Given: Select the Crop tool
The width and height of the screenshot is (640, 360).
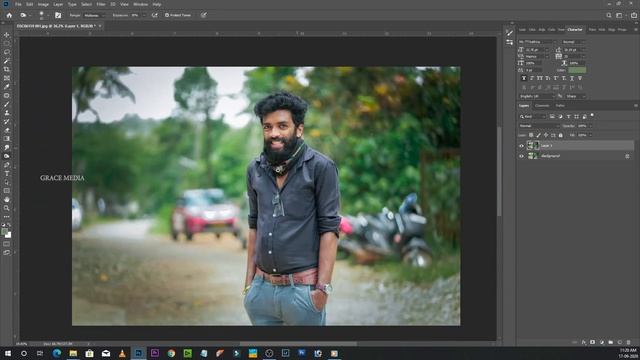Looking at the screenshot, I should point(7,69).
